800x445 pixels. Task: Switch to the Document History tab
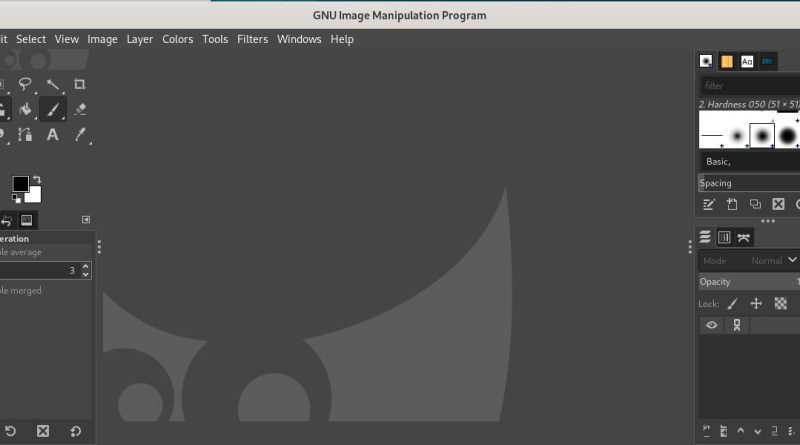767,61
